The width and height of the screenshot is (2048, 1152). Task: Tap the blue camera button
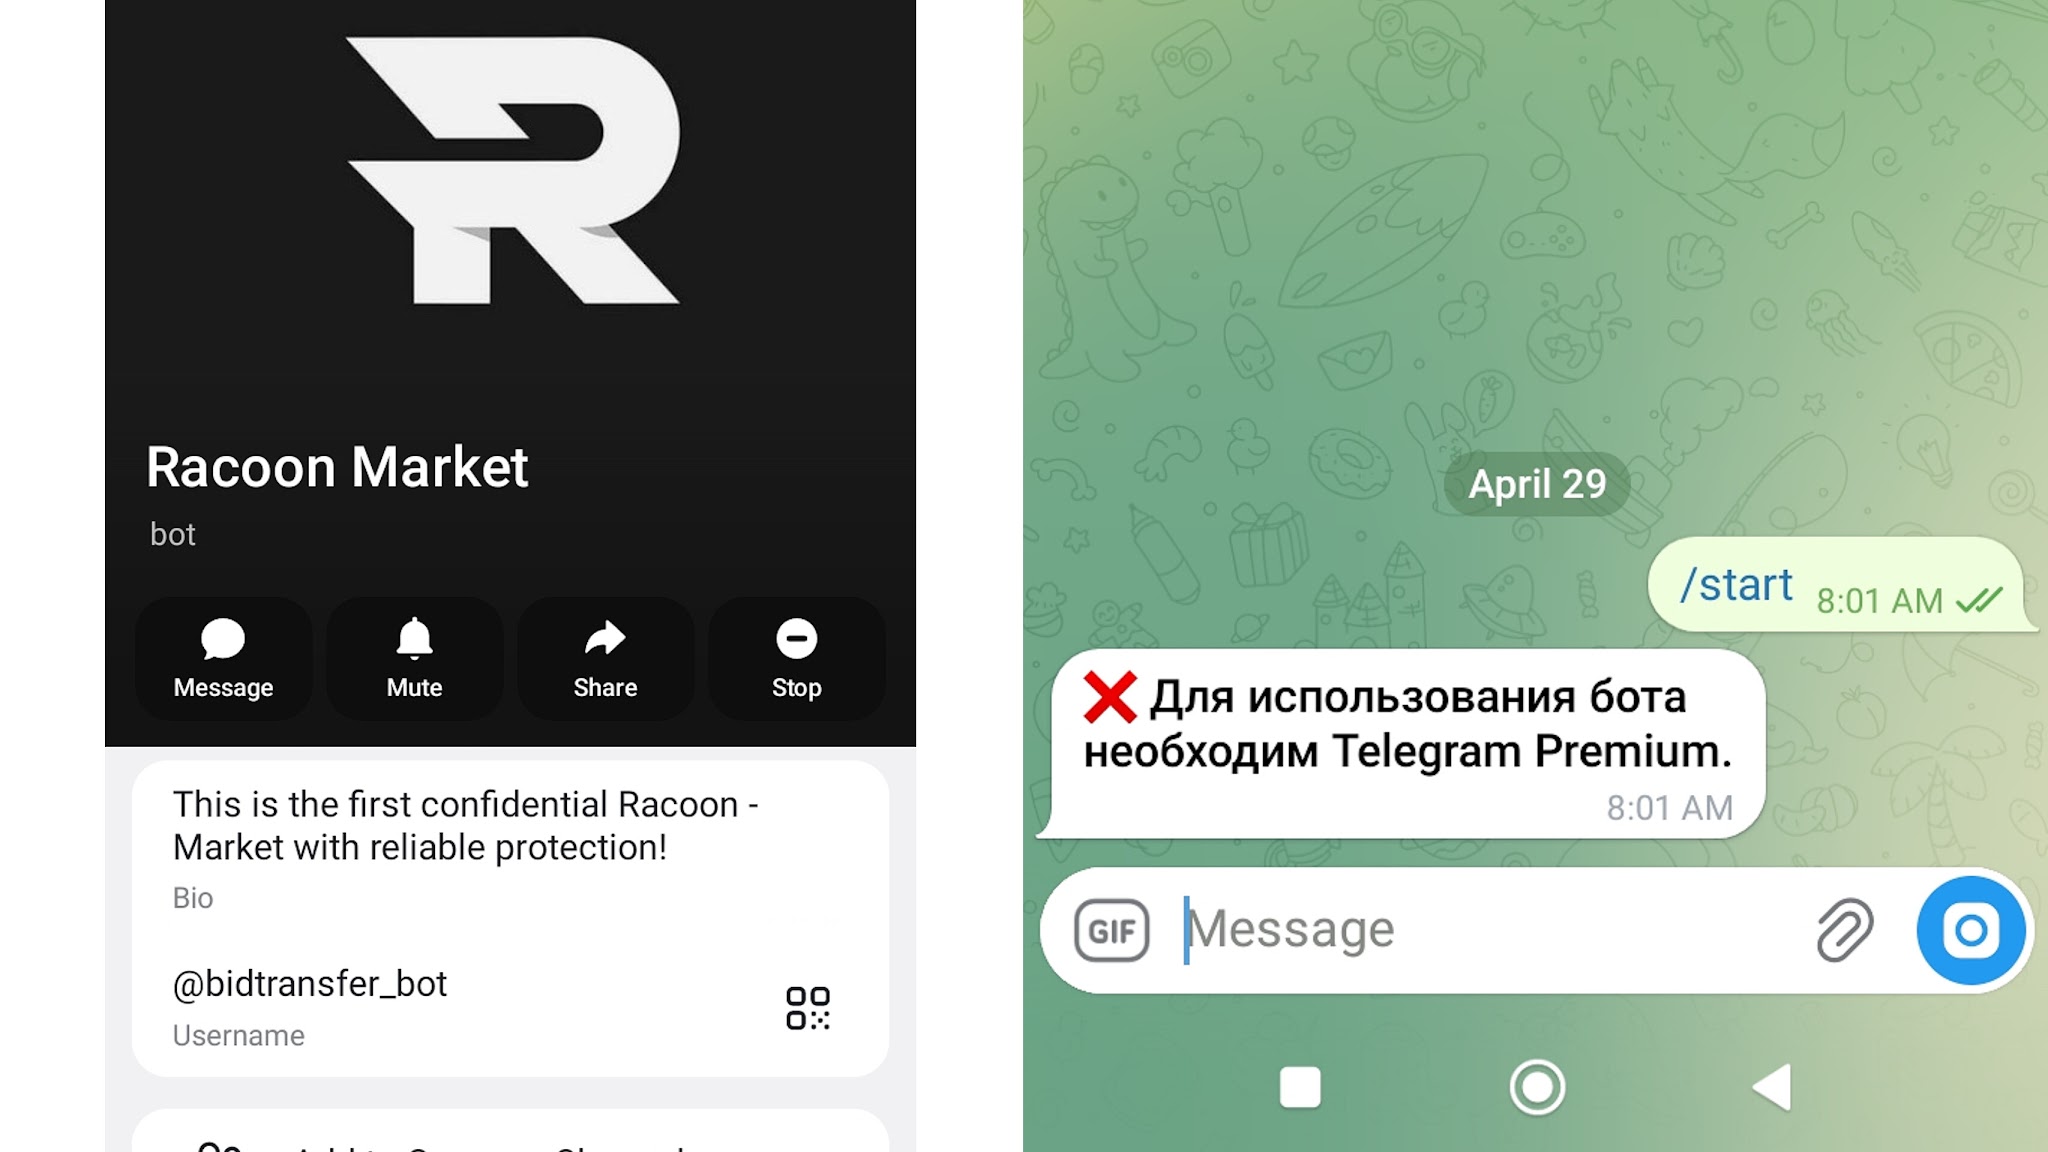[x=1971, y=930]
